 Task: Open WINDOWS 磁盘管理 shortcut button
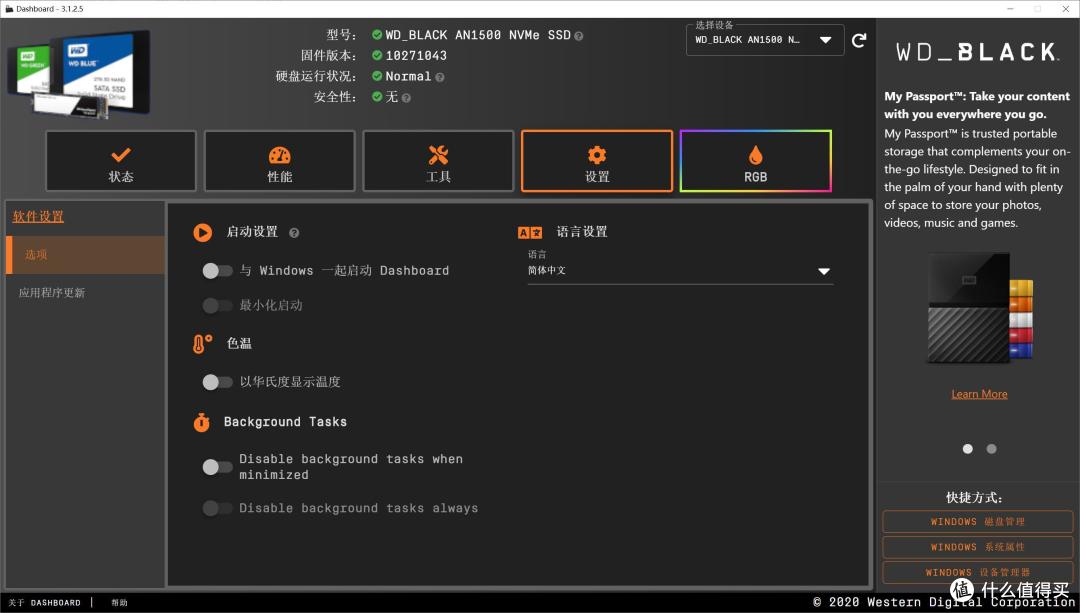click(977, 521)
